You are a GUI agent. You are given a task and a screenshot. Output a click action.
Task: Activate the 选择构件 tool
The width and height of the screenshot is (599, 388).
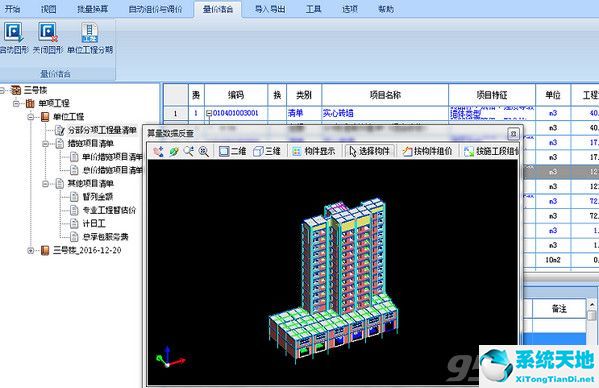[369, 151]
